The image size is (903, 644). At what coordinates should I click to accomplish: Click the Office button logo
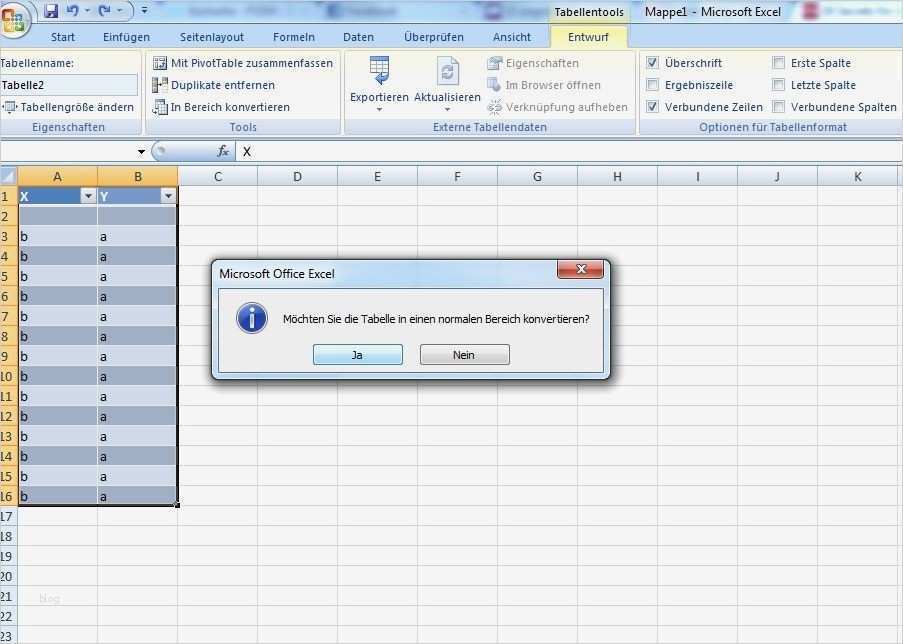13,20
